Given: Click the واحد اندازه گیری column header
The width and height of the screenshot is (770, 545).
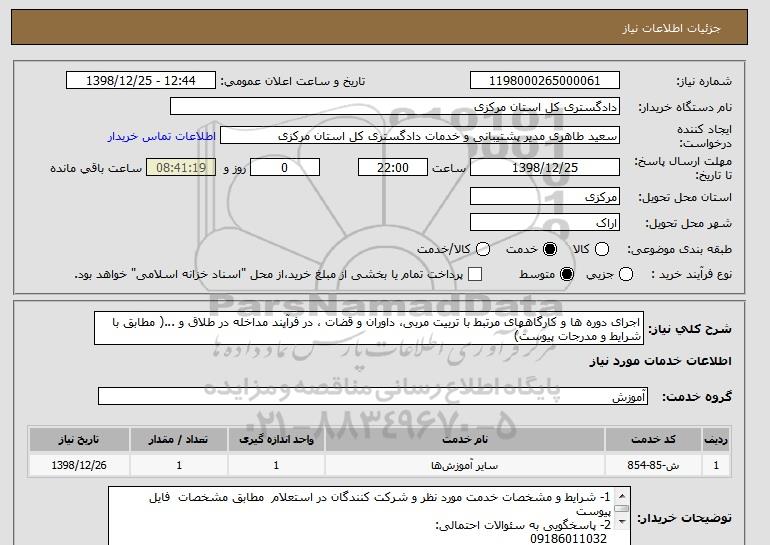Looking at the screenshot, I should pos(276,439).
